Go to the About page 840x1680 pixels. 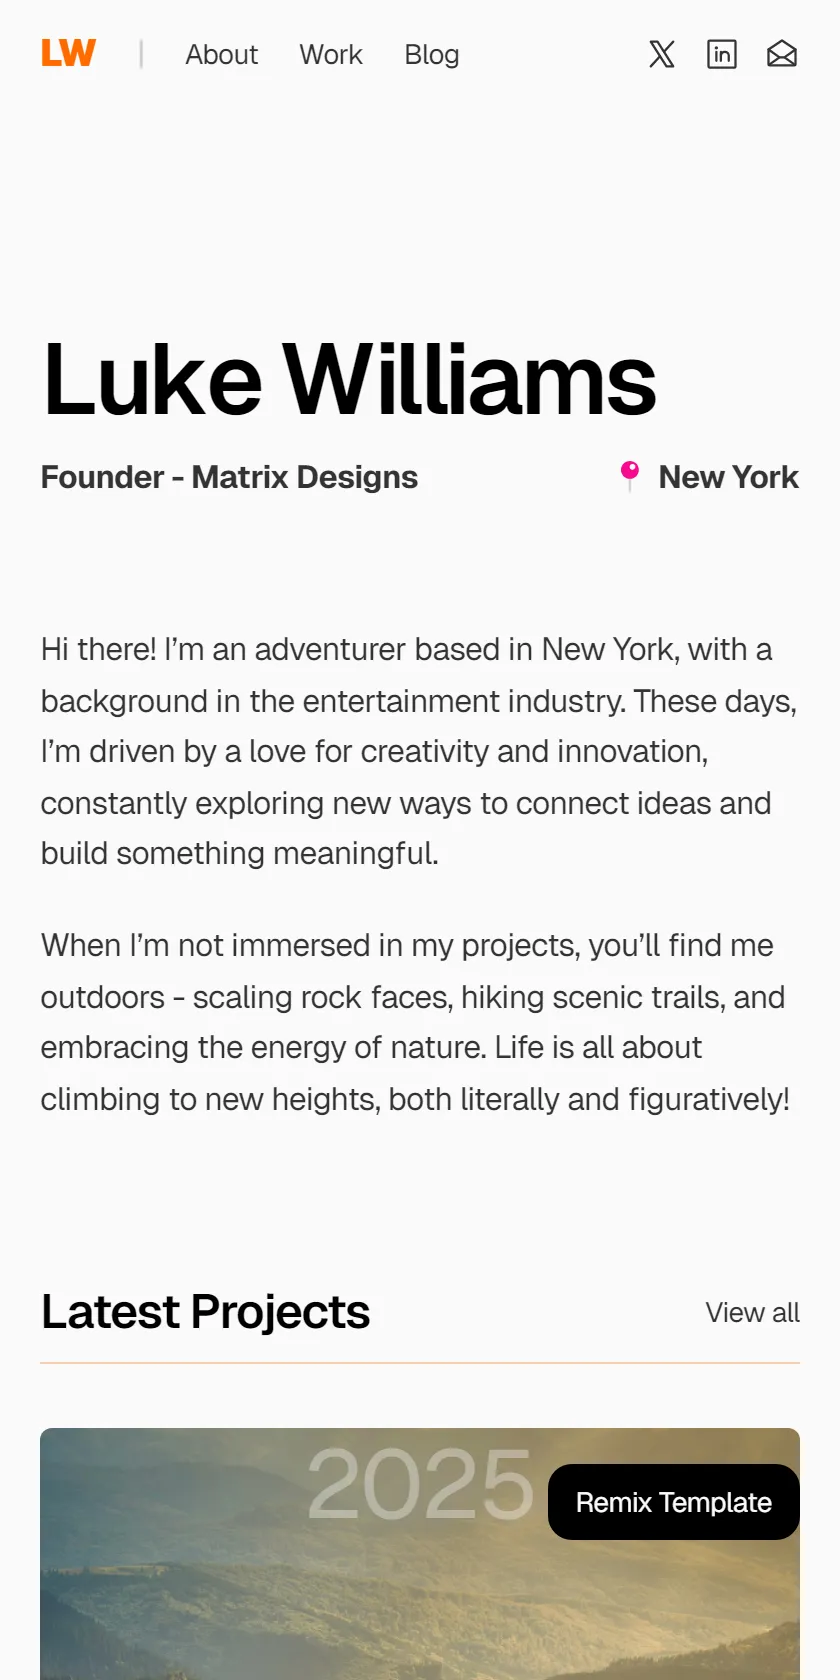click(221, 54)
